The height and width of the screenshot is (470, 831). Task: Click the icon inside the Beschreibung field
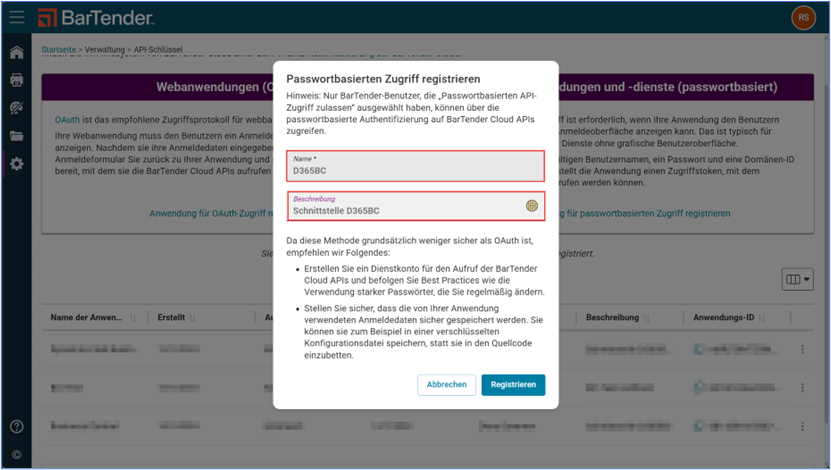click(533, 205)
